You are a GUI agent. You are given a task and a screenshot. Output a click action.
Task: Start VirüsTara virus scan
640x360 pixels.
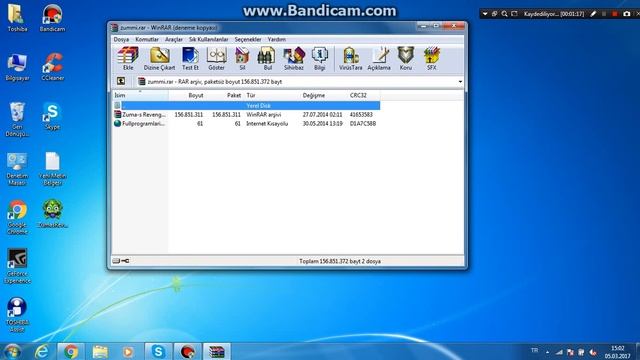[351, 58]
